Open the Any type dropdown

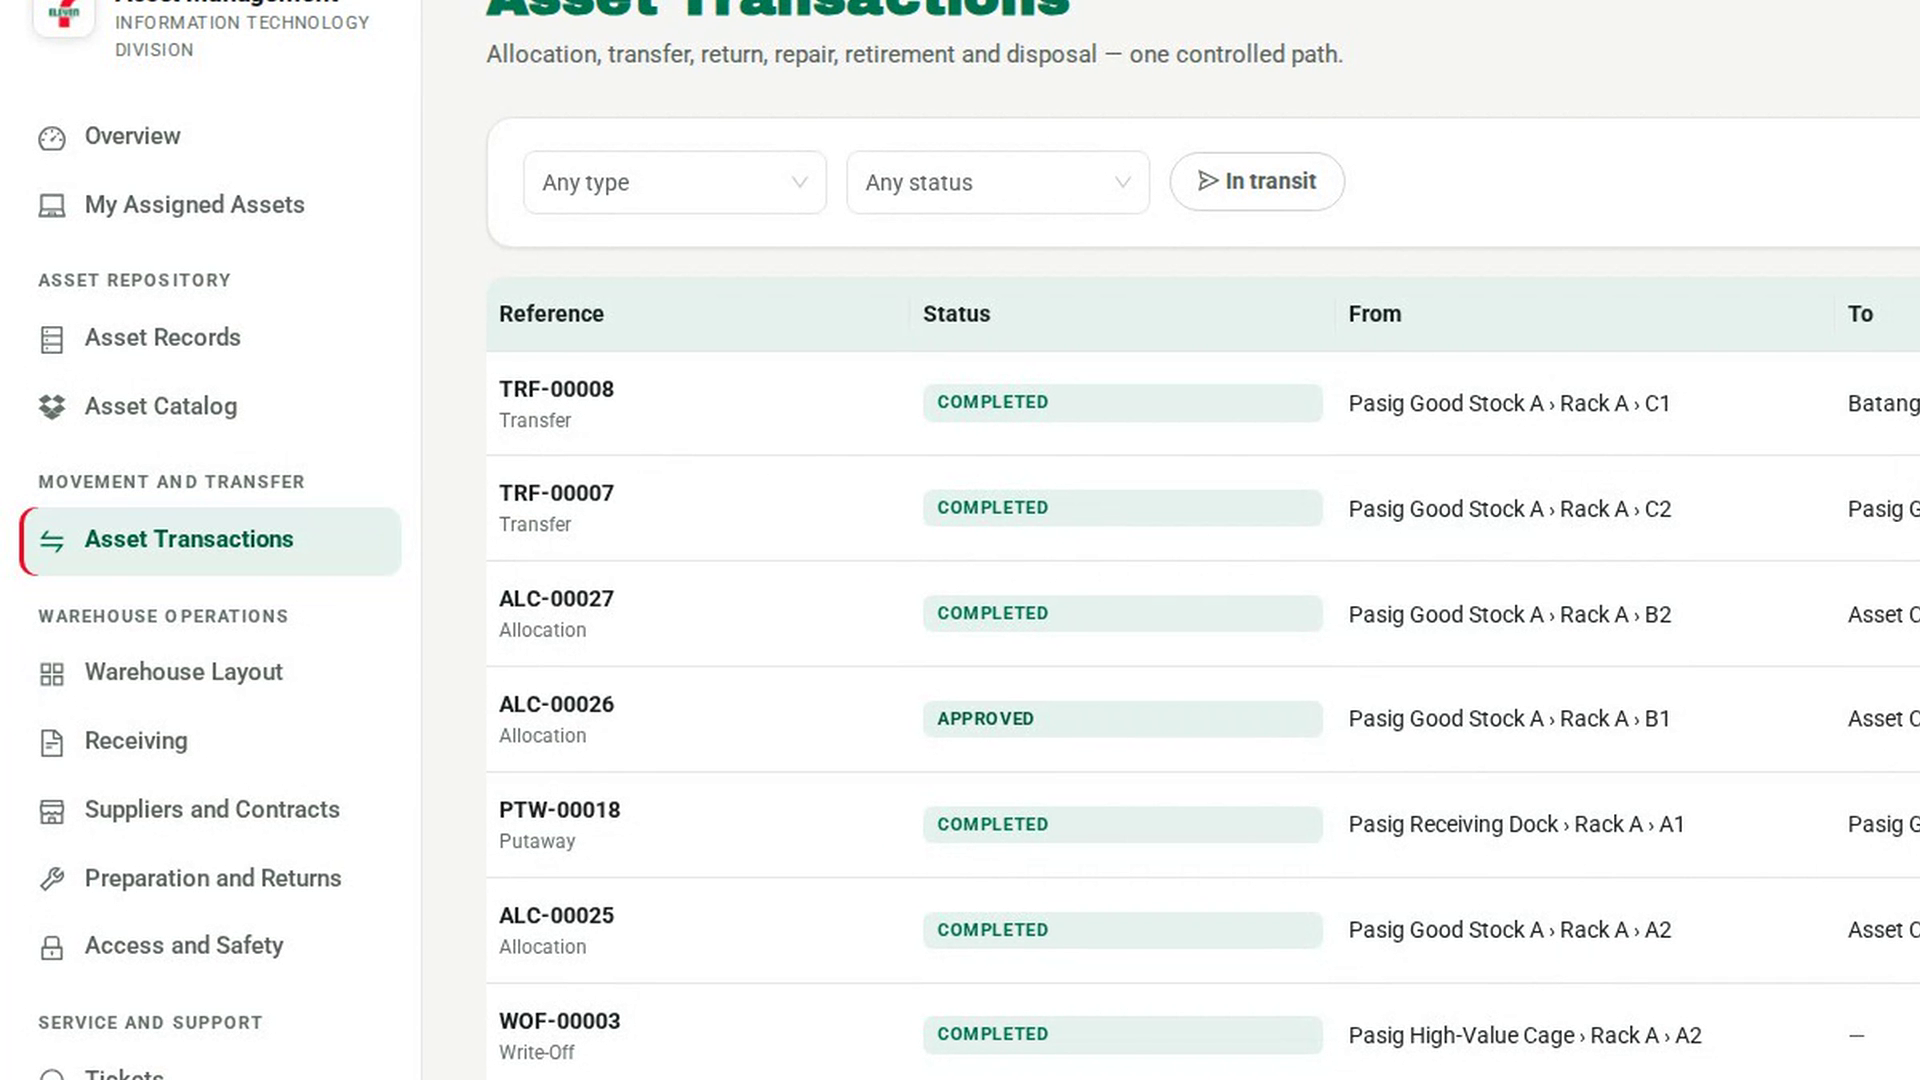pos(675,182)
